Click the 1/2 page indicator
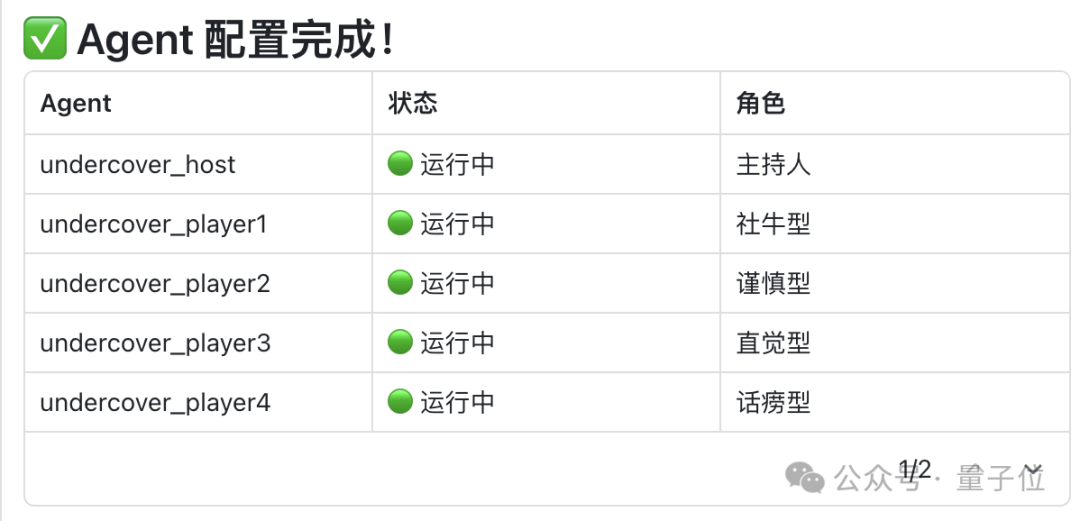The image size is (1080, 521). [x=915, y=470]
